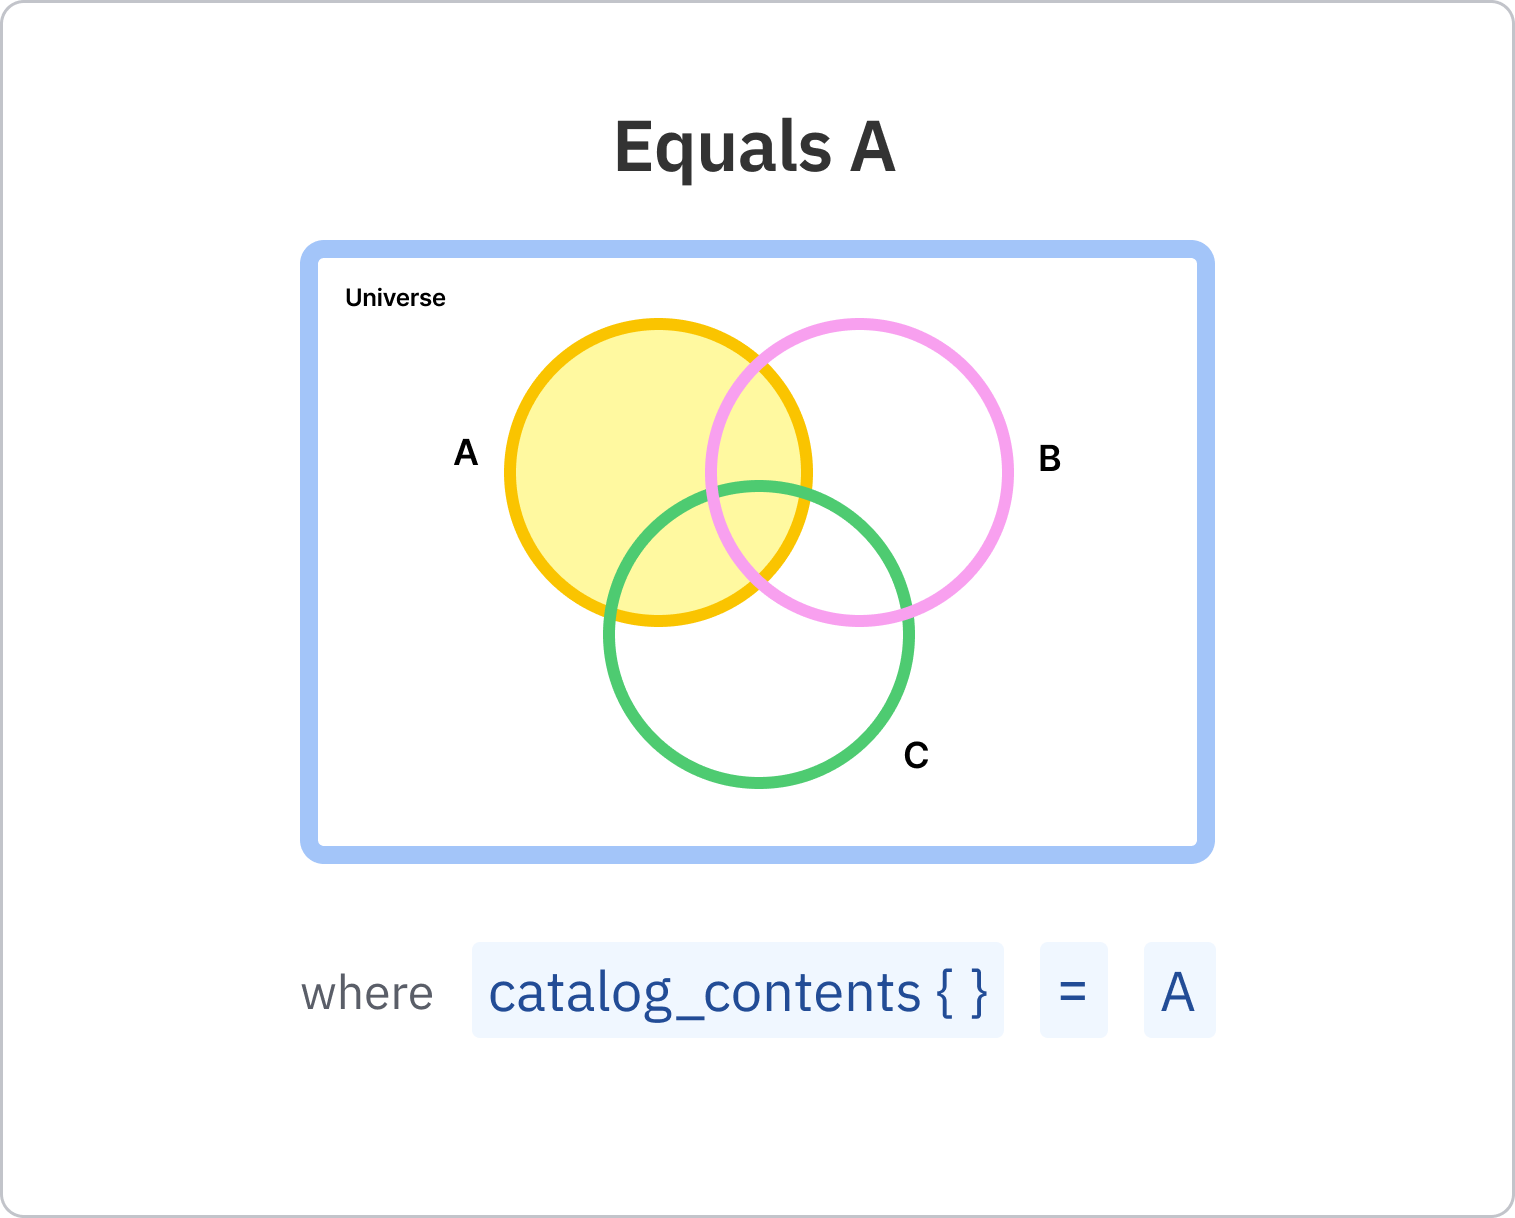Click the "where" keyword text
The image size is (1515, 1218).
pos(367,994)
